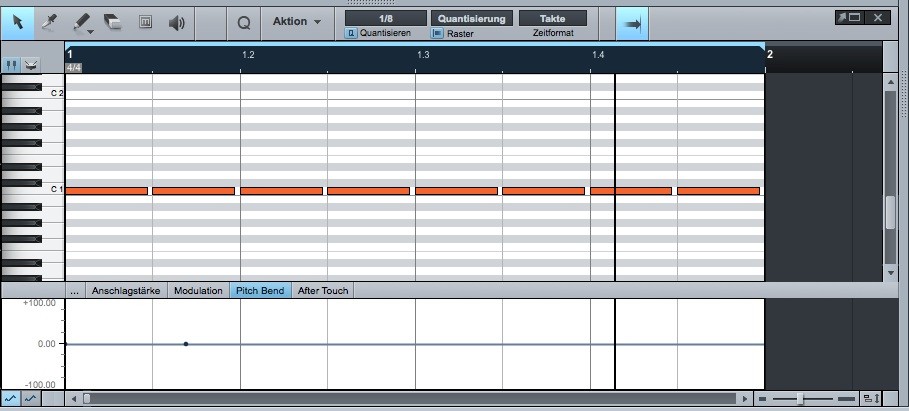Click bar 2 in the ruler
The image size is (909, 411).
770,54
